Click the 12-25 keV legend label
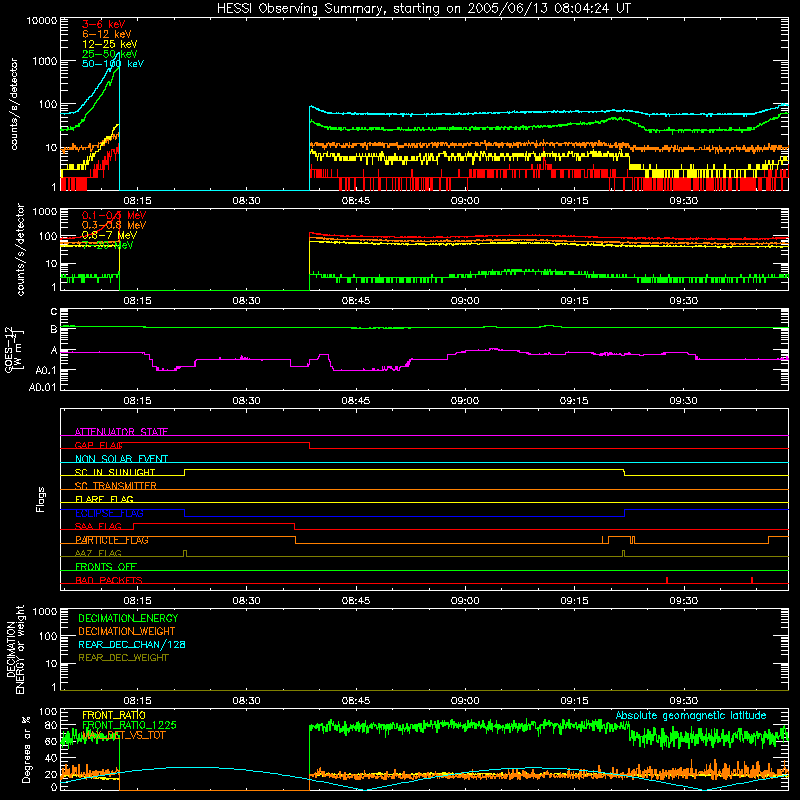Screen dimensions: 800x800 (x=109, y=44)
